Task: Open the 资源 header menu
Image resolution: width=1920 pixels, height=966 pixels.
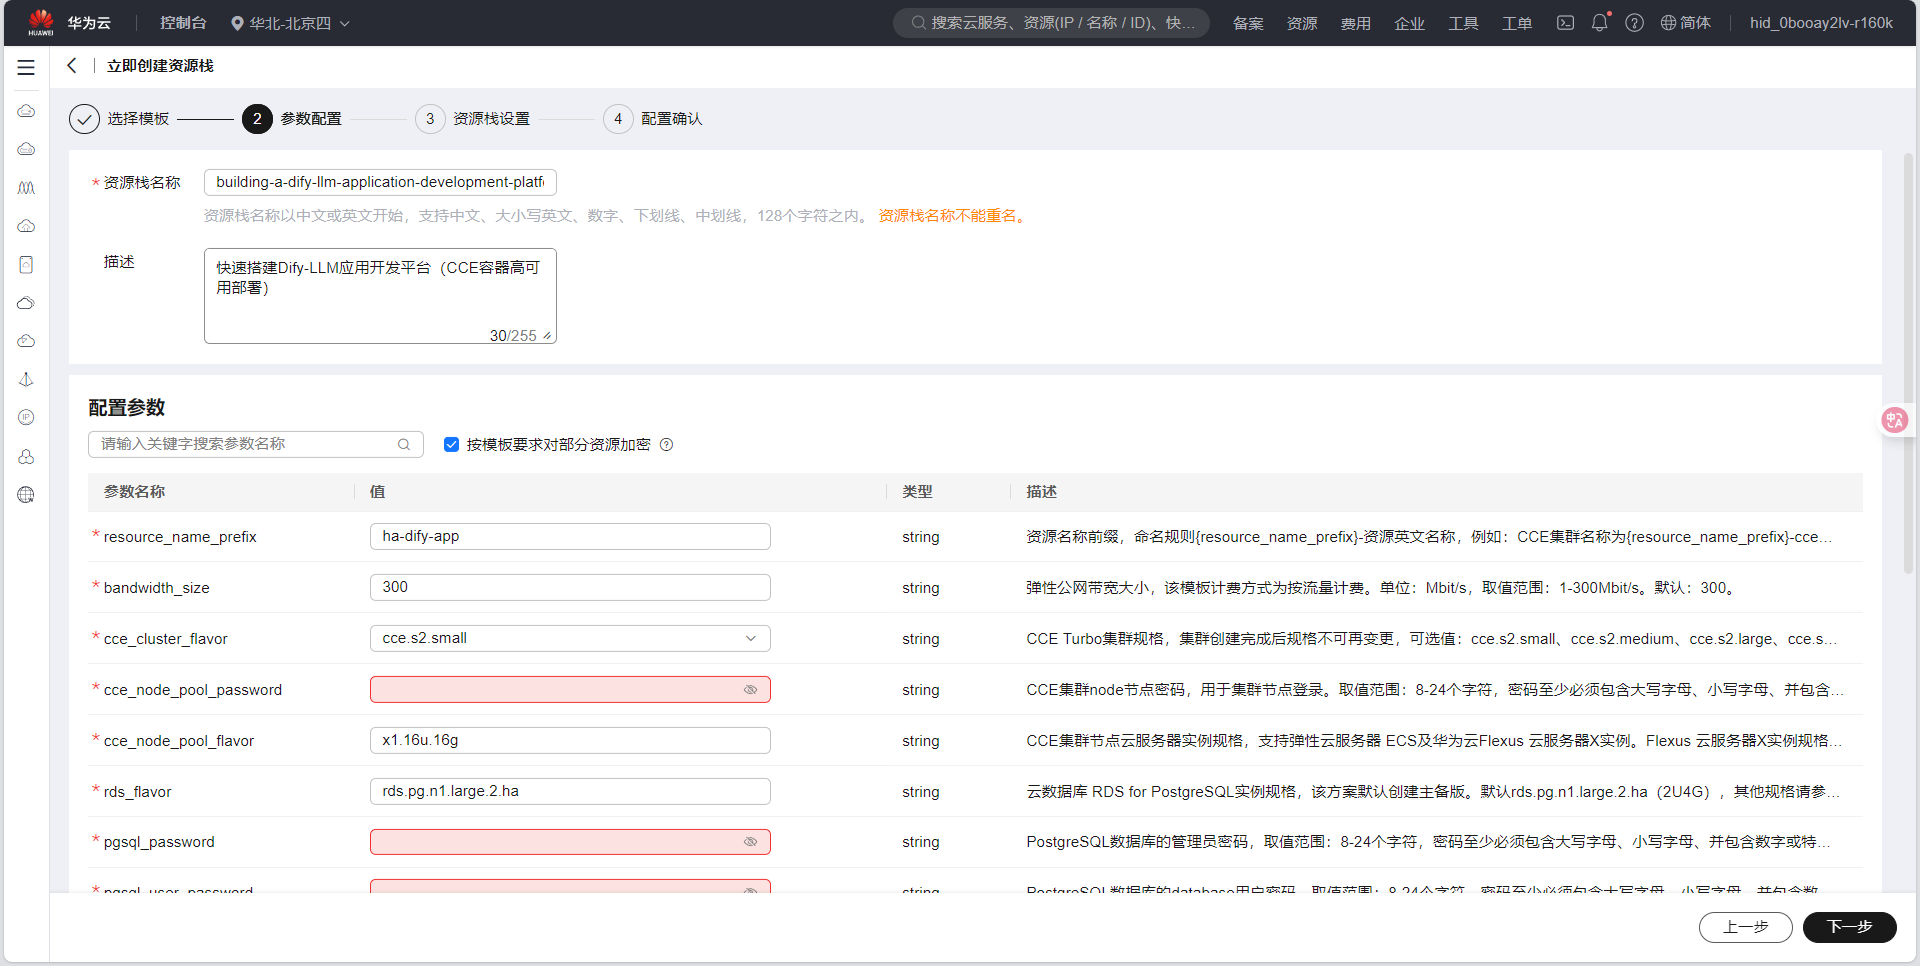Action: 1302,23
